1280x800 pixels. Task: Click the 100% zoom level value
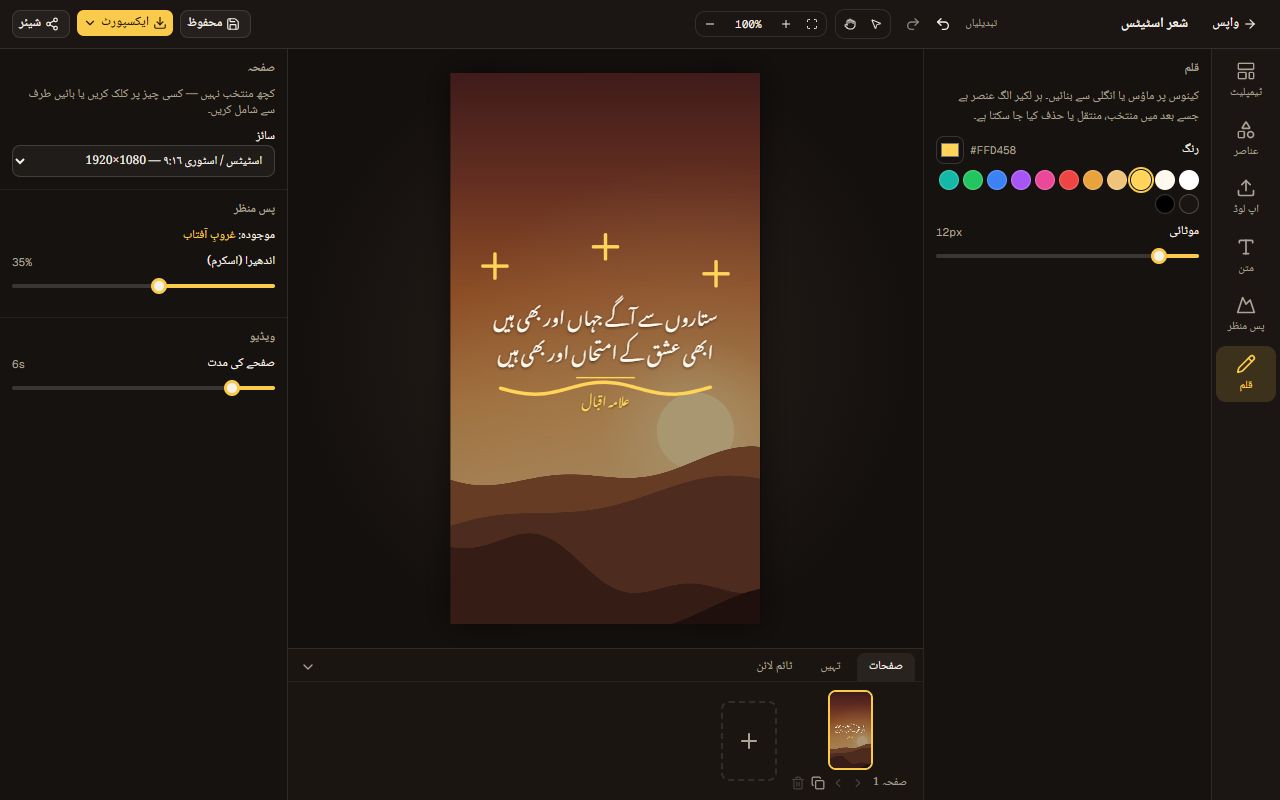[748, 24]
